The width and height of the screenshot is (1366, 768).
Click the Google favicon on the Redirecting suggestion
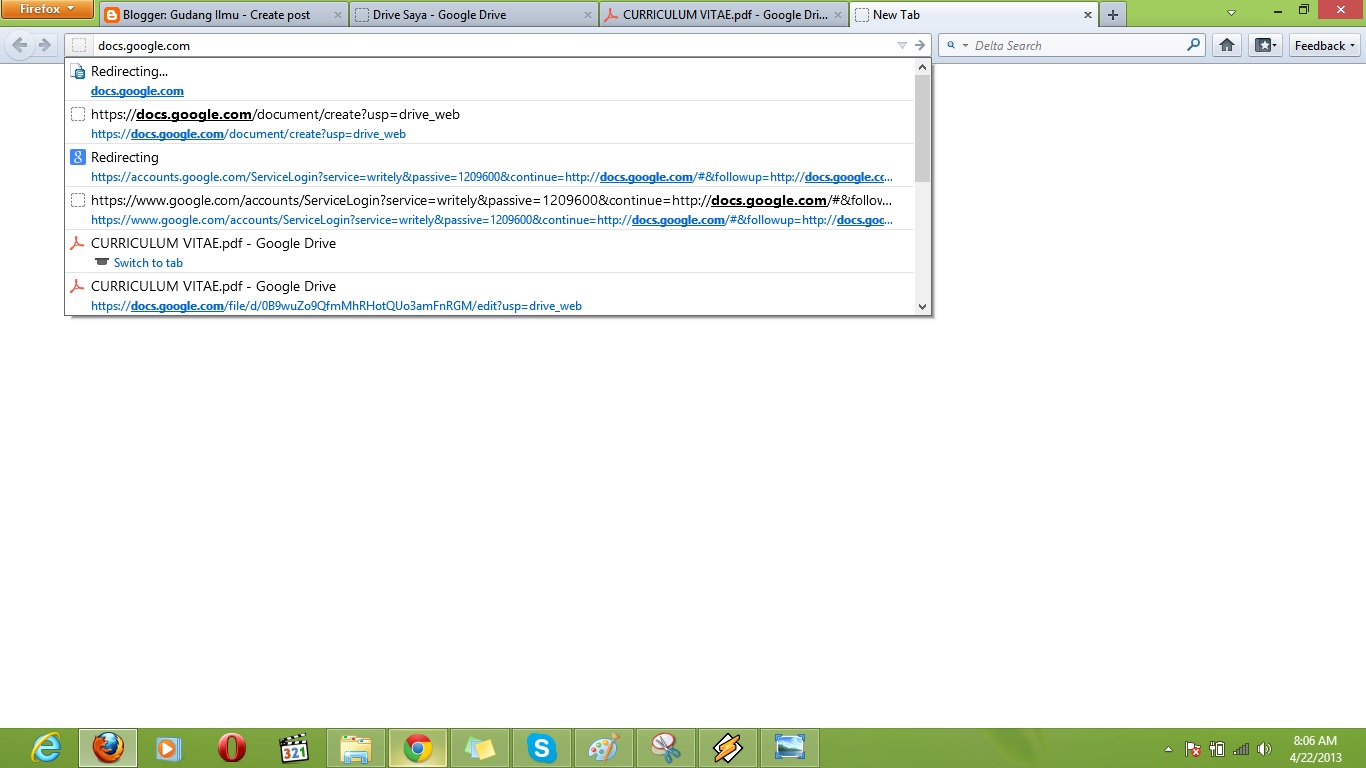click(78, 157)
